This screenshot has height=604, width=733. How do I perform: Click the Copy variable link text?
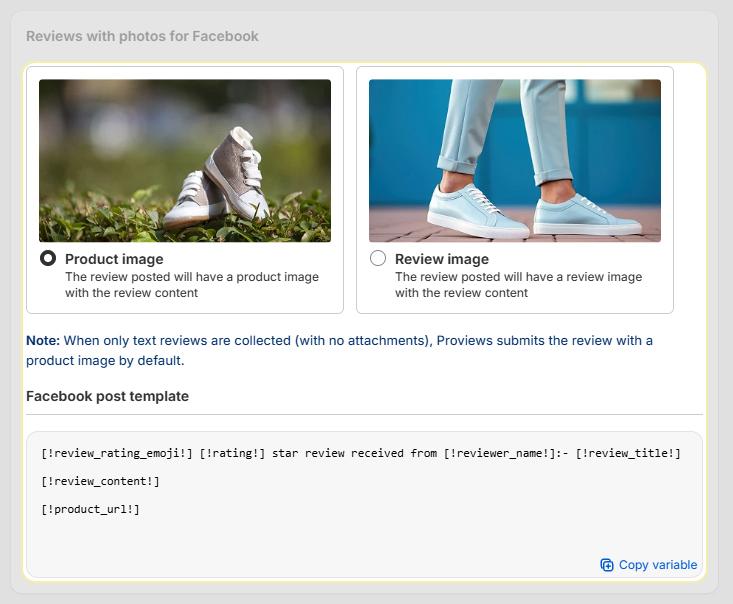(658, 565)
